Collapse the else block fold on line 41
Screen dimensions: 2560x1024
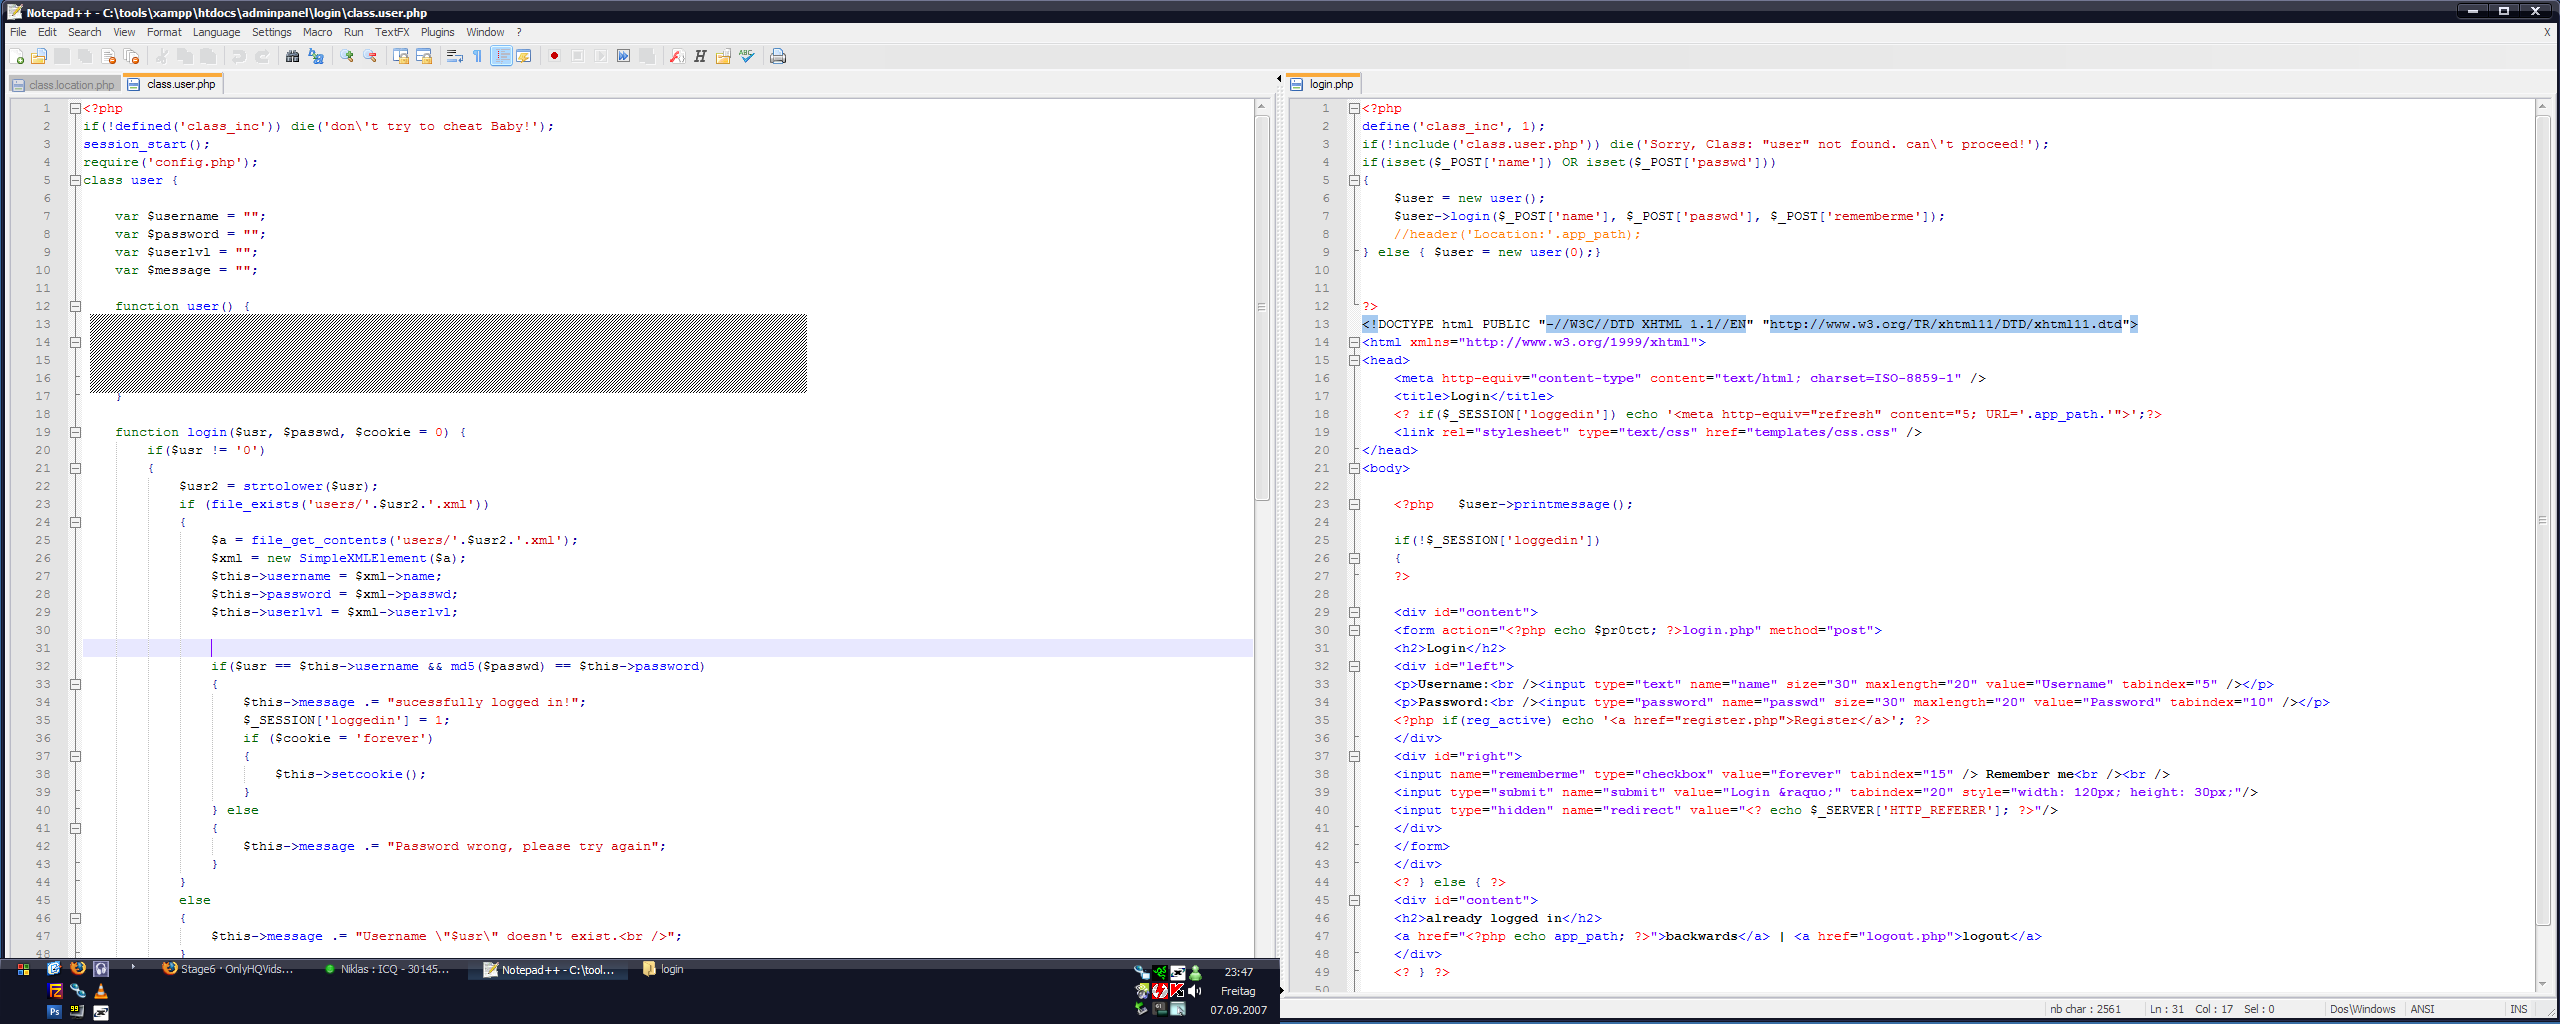(75, 828)
